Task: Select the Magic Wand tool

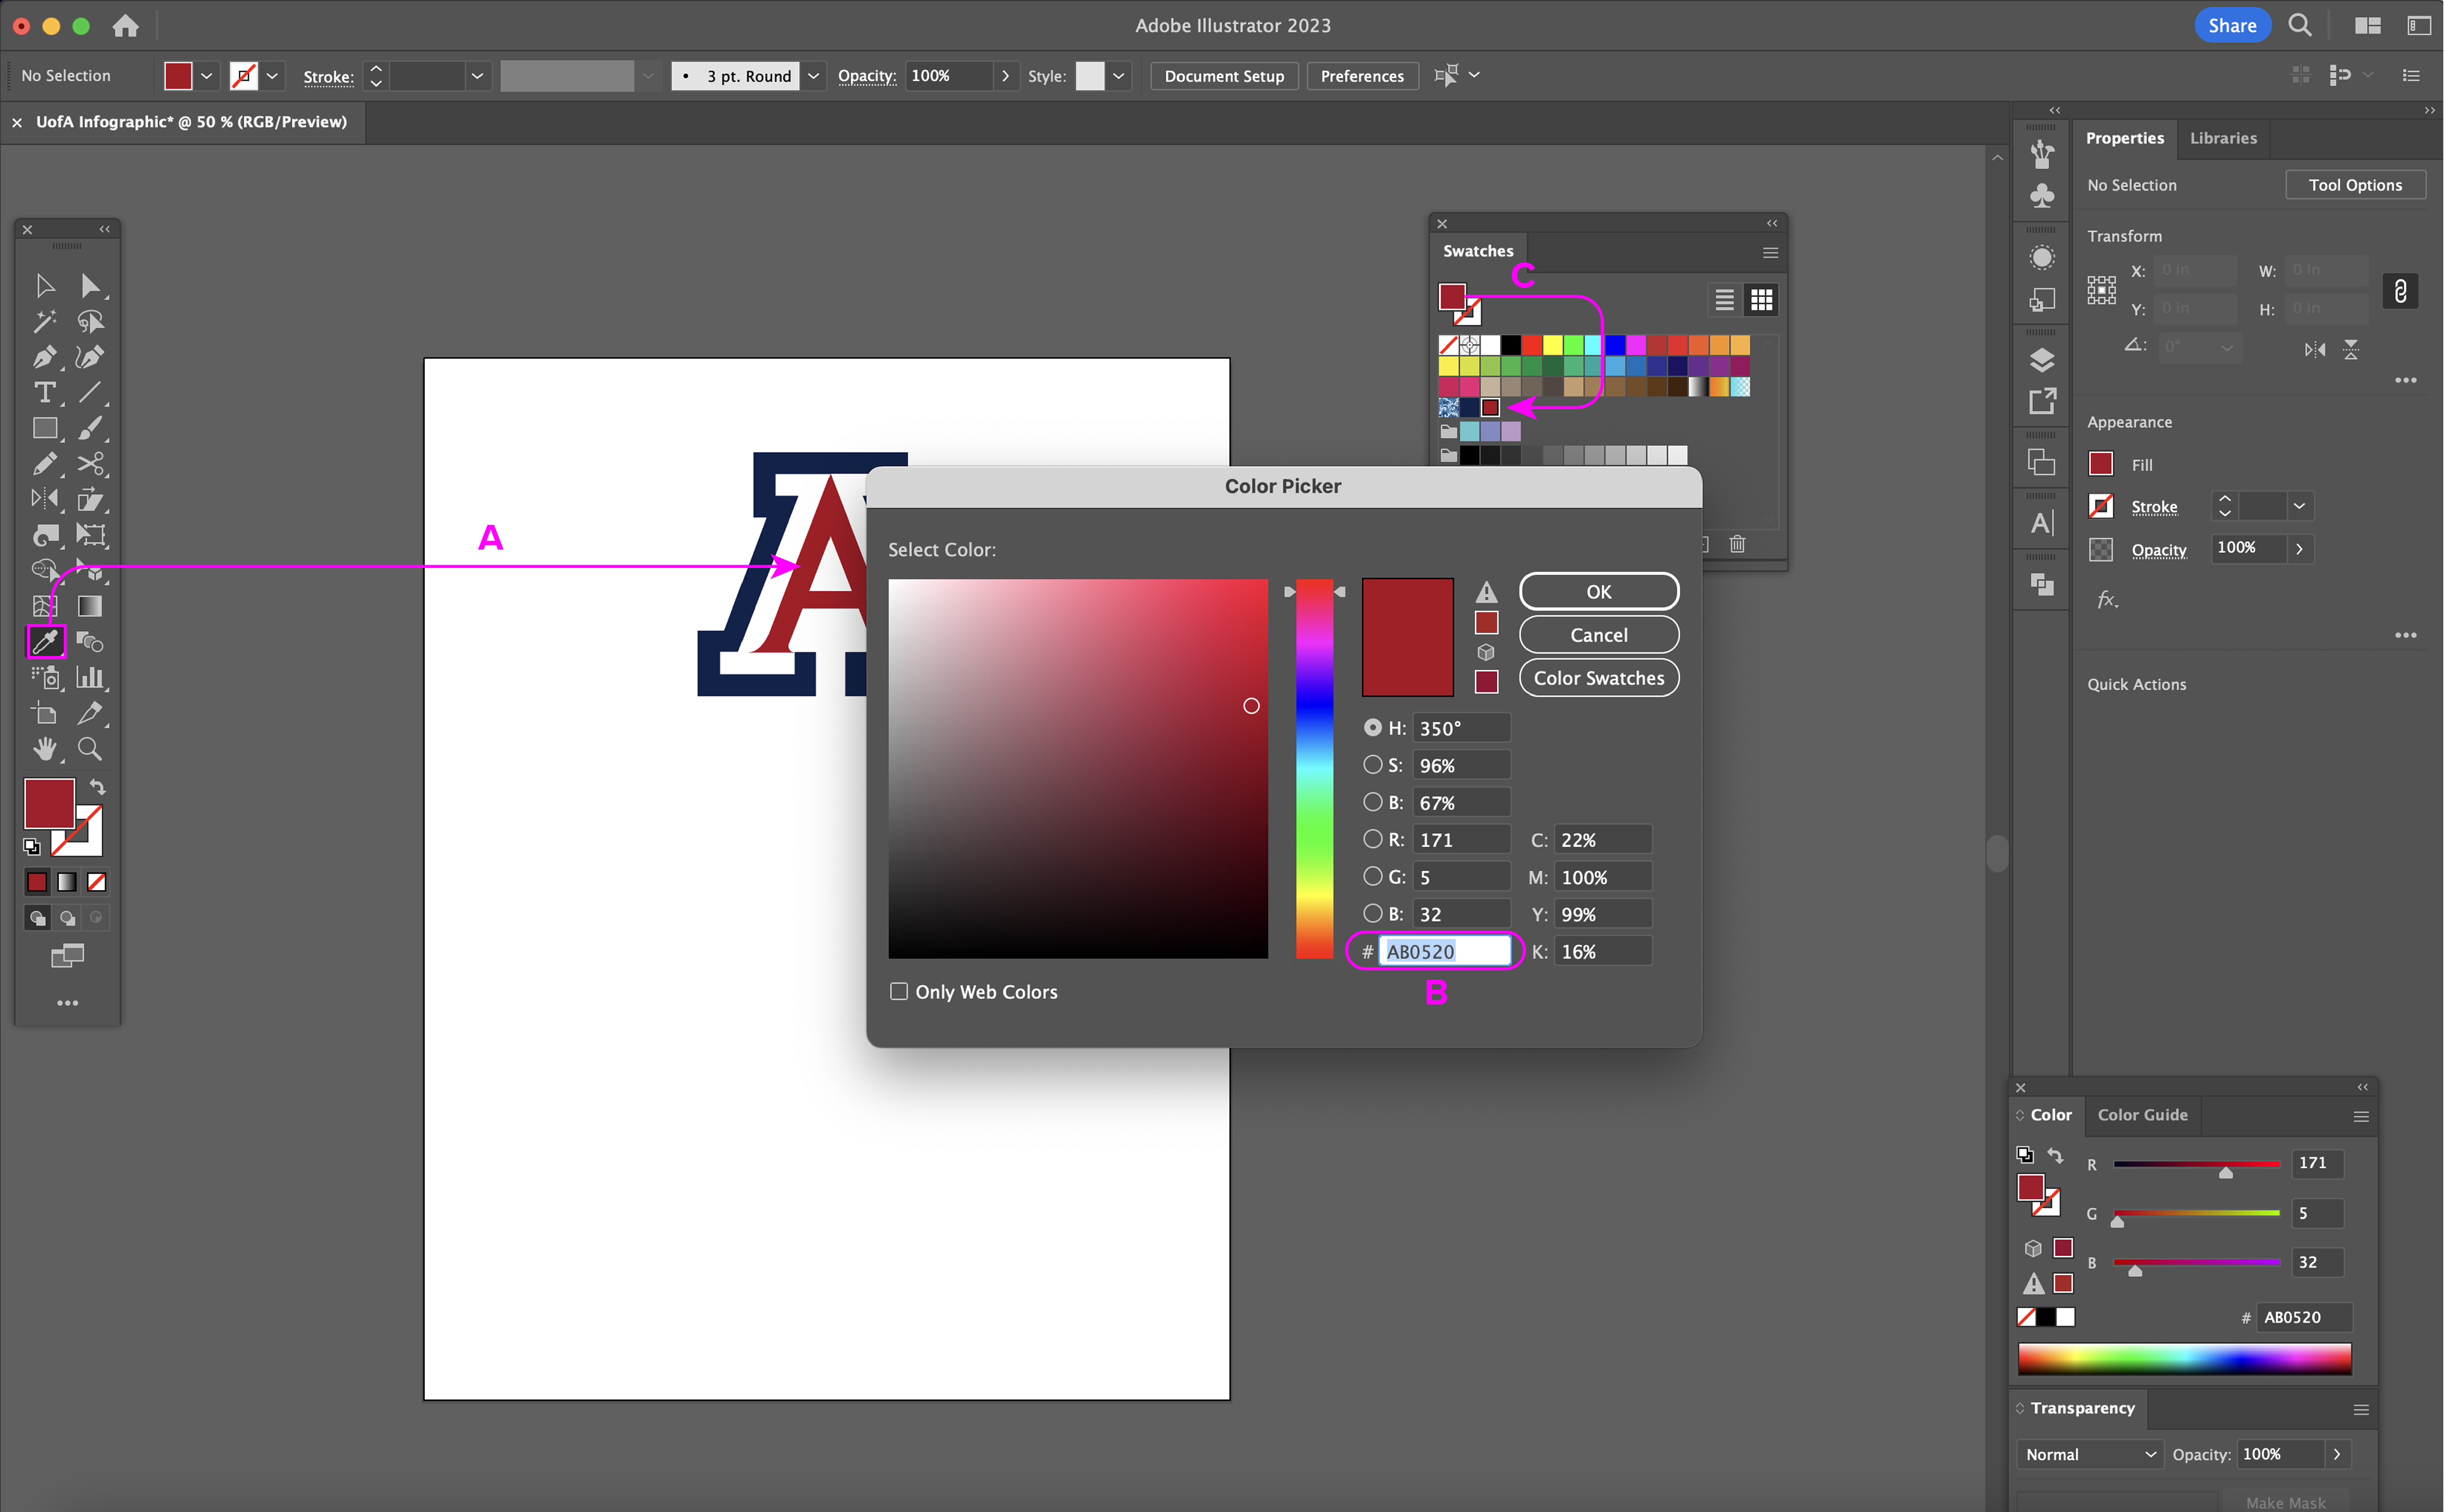Action: point(44,321)
